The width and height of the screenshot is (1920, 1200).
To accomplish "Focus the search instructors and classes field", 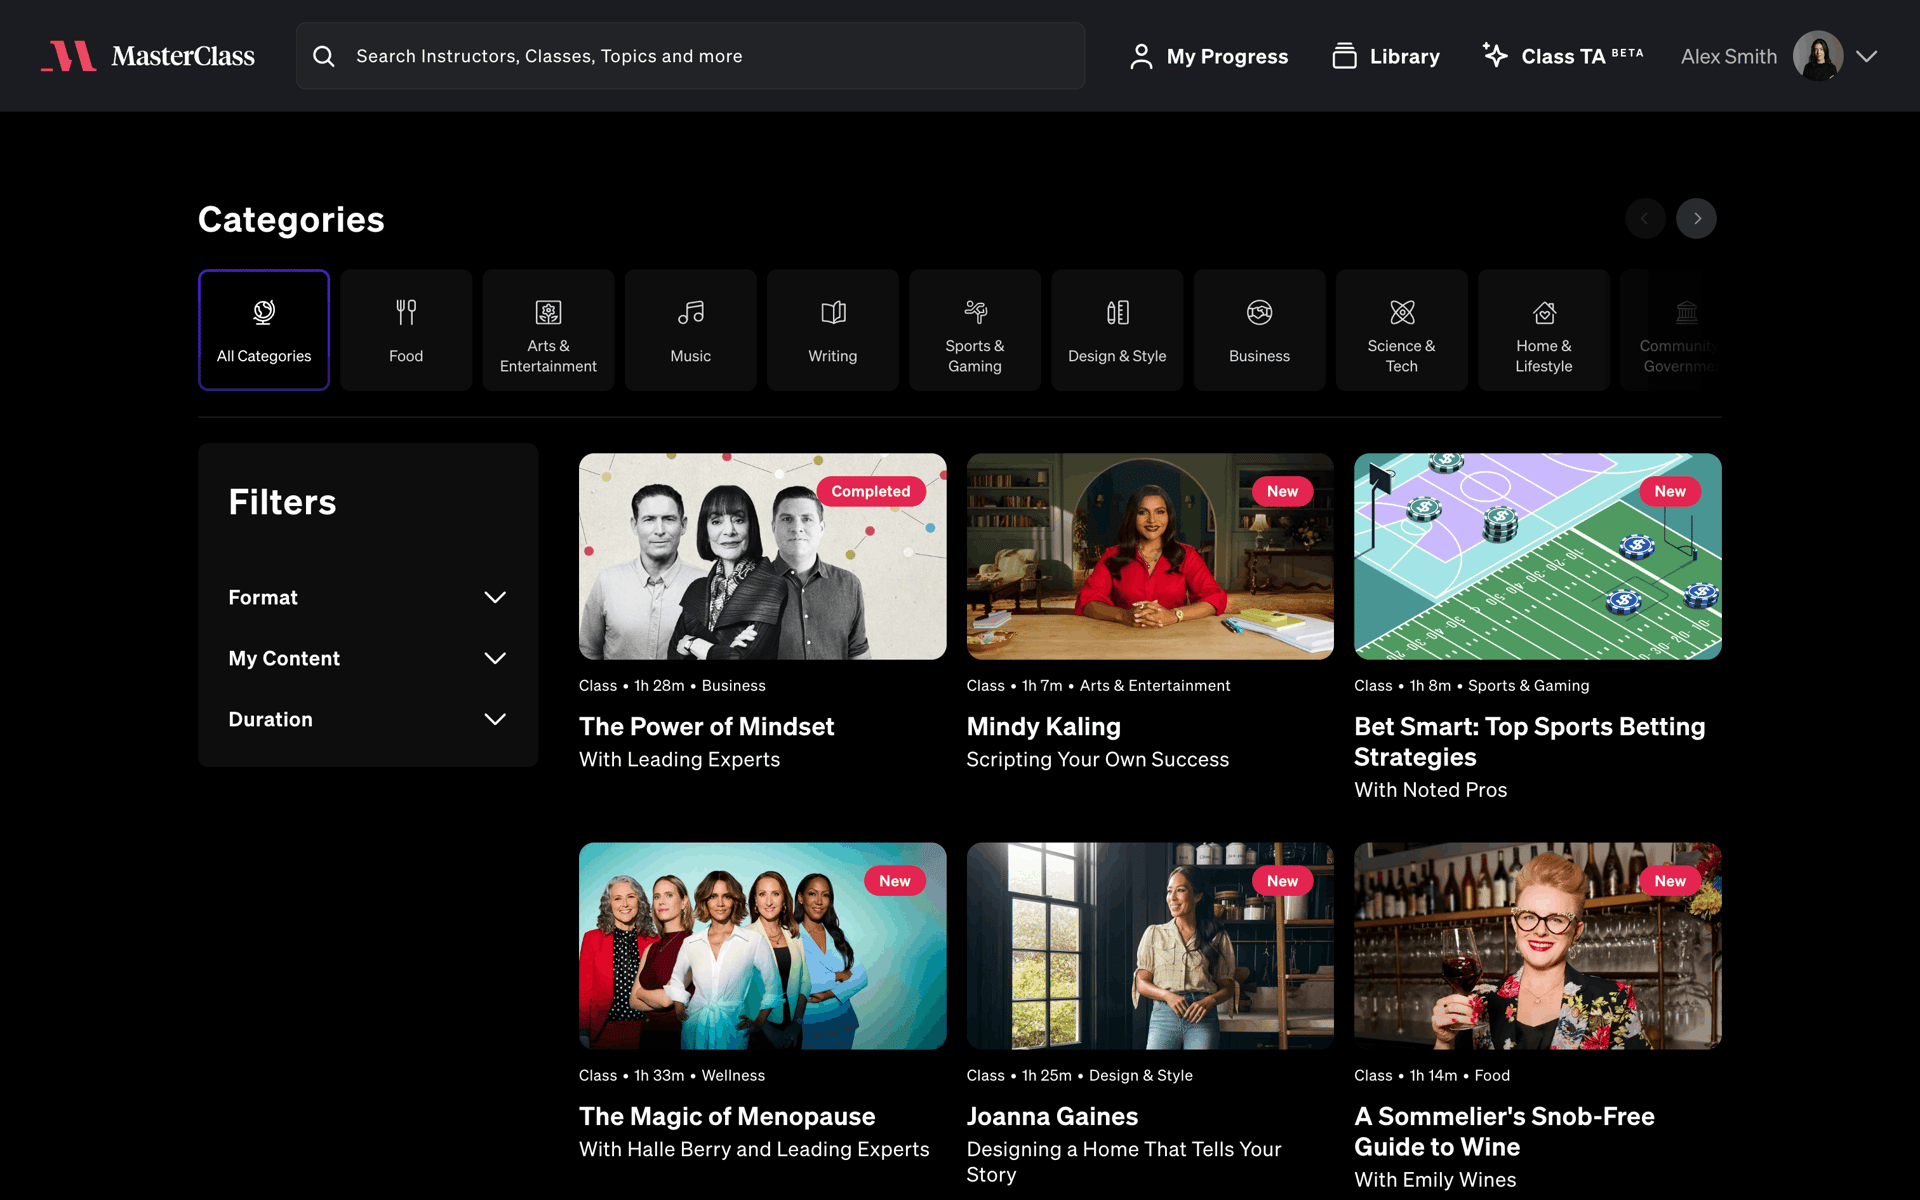I will 690,56.
